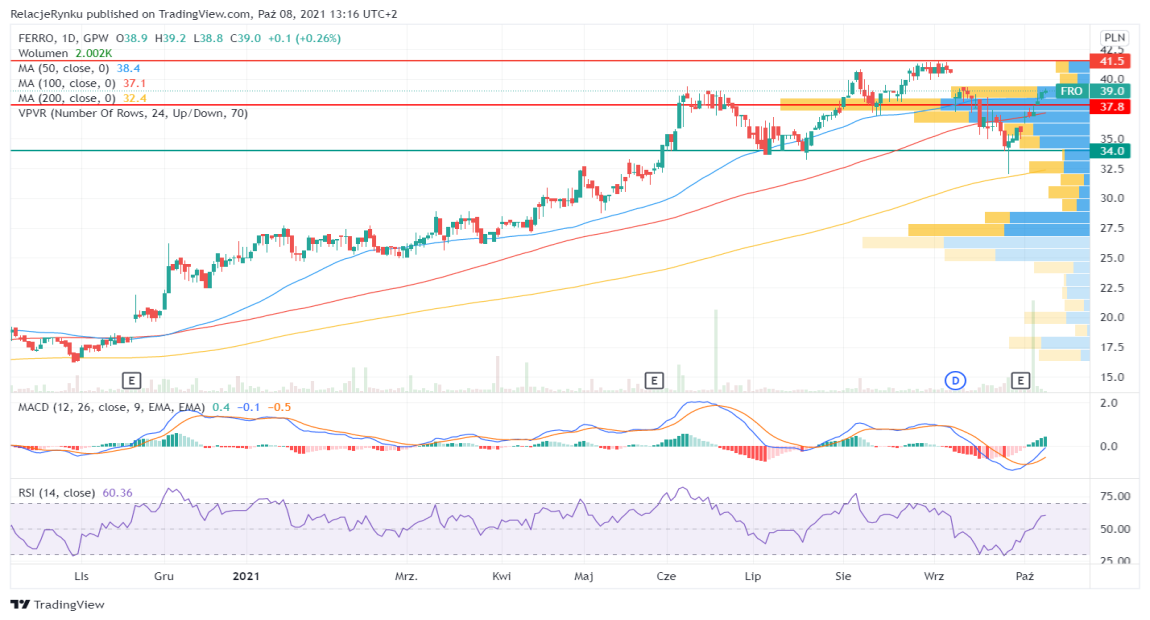Select the MA (200, close, 0) legend
The width and height of the screenshot is (1150, 620).
tap(68, 98)
